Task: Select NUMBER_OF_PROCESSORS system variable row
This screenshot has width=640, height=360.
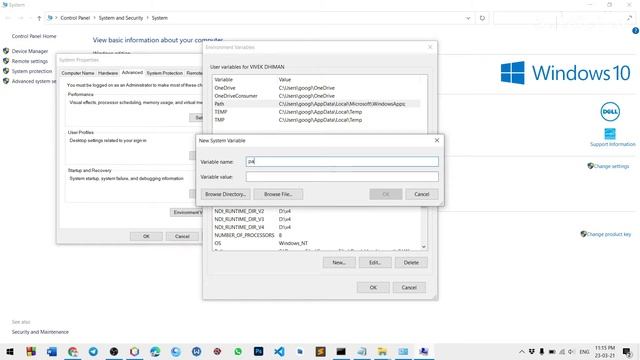Action: point(316,235)
